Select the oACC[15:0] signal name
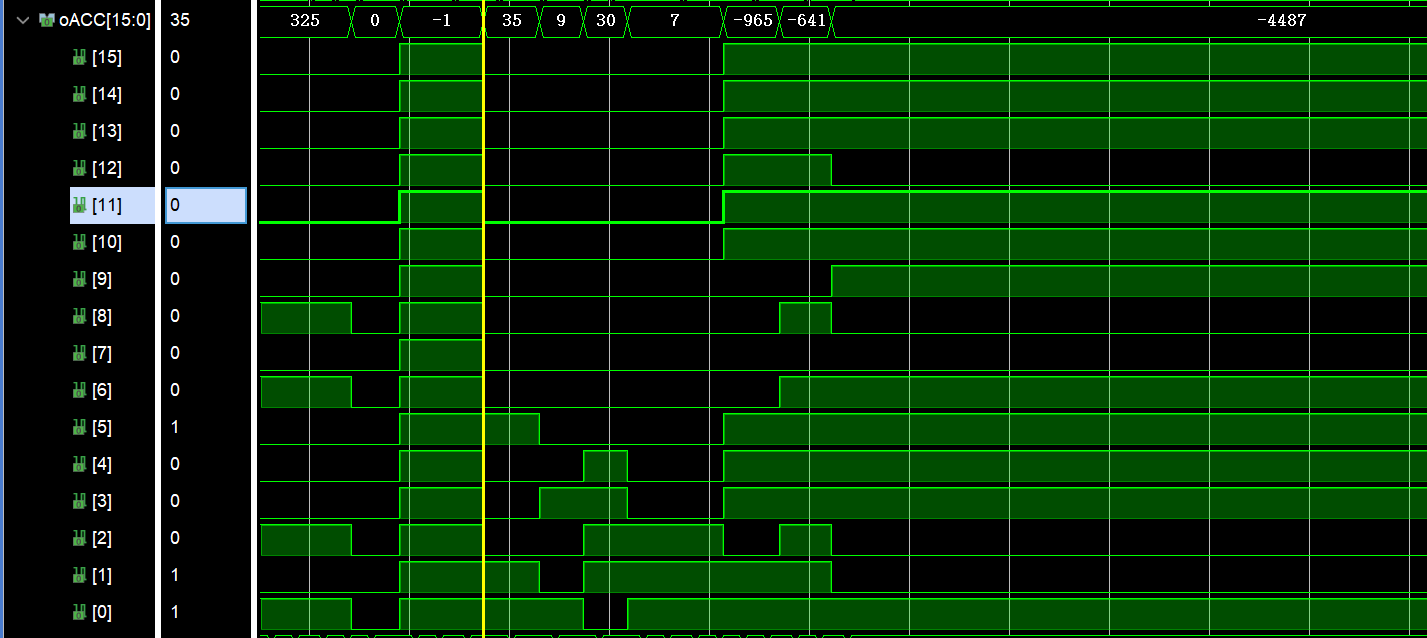 point(104,20)
